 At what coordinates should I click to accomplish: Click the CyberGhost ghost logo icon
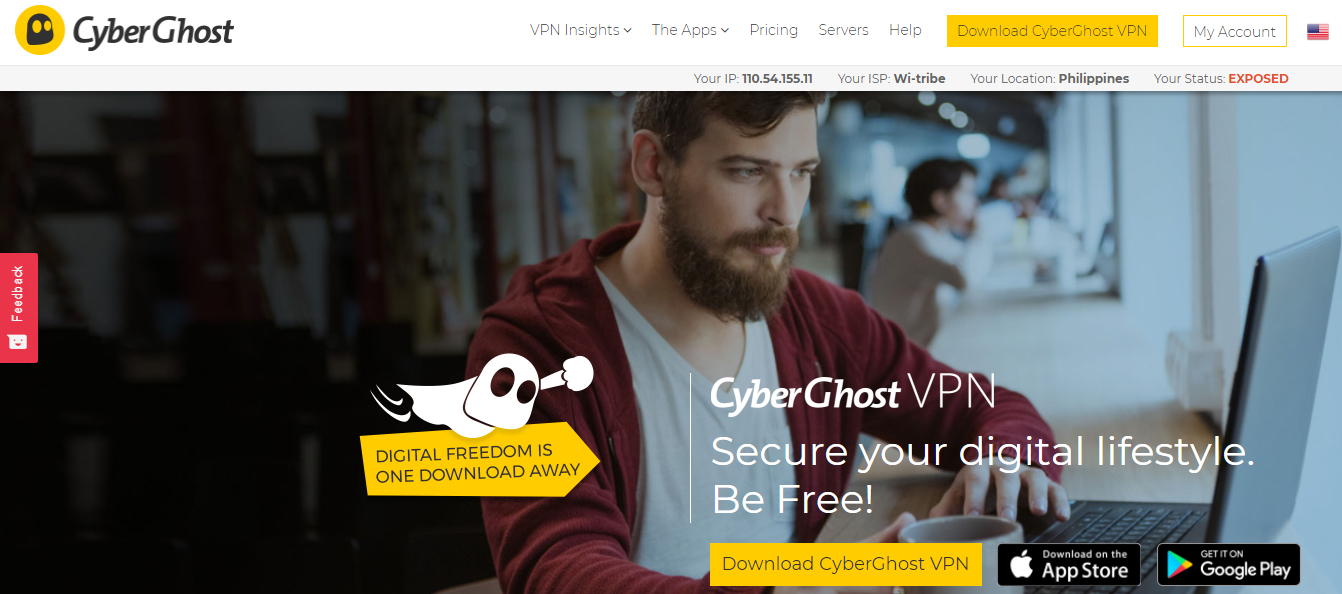40,31
